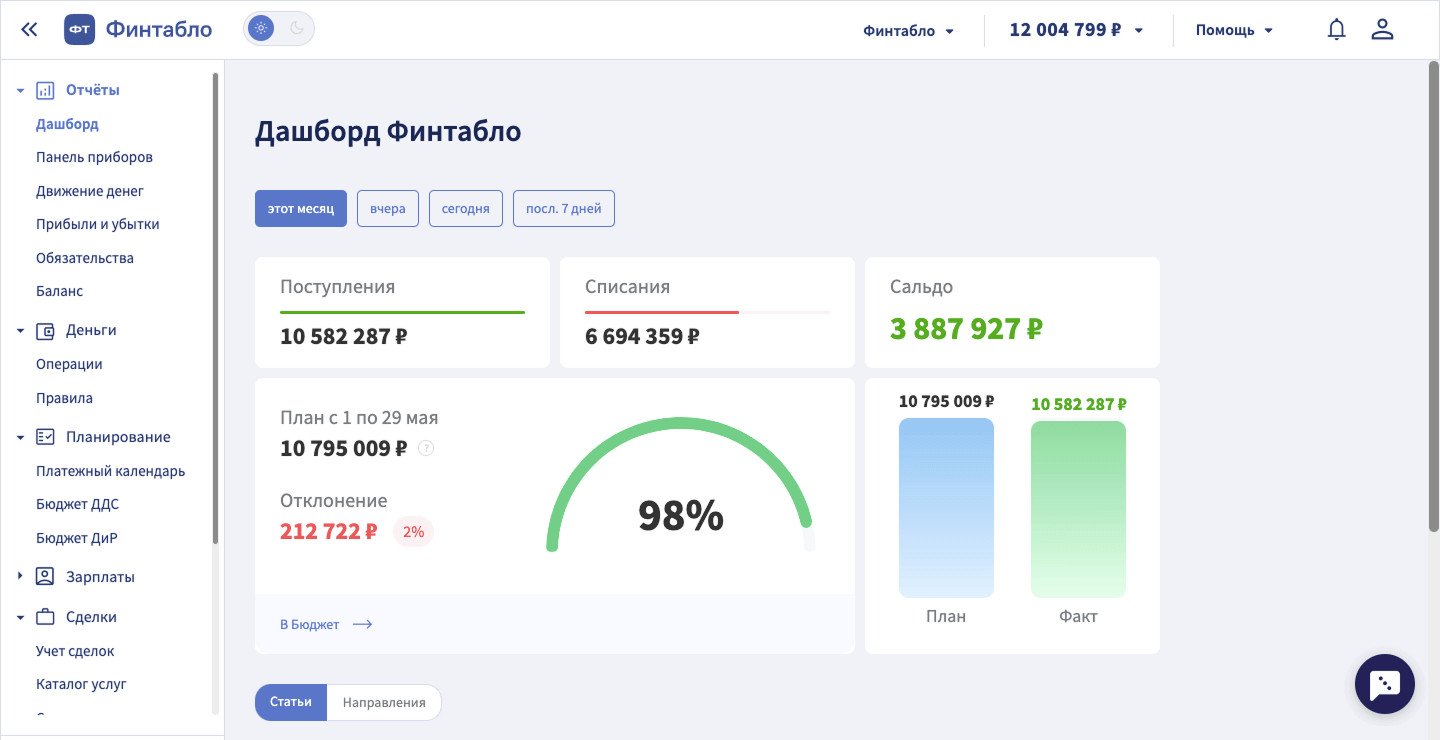Click the Зарплаты person icon
The height and width of the screenshot is (740, 1440).
(45, 577)
